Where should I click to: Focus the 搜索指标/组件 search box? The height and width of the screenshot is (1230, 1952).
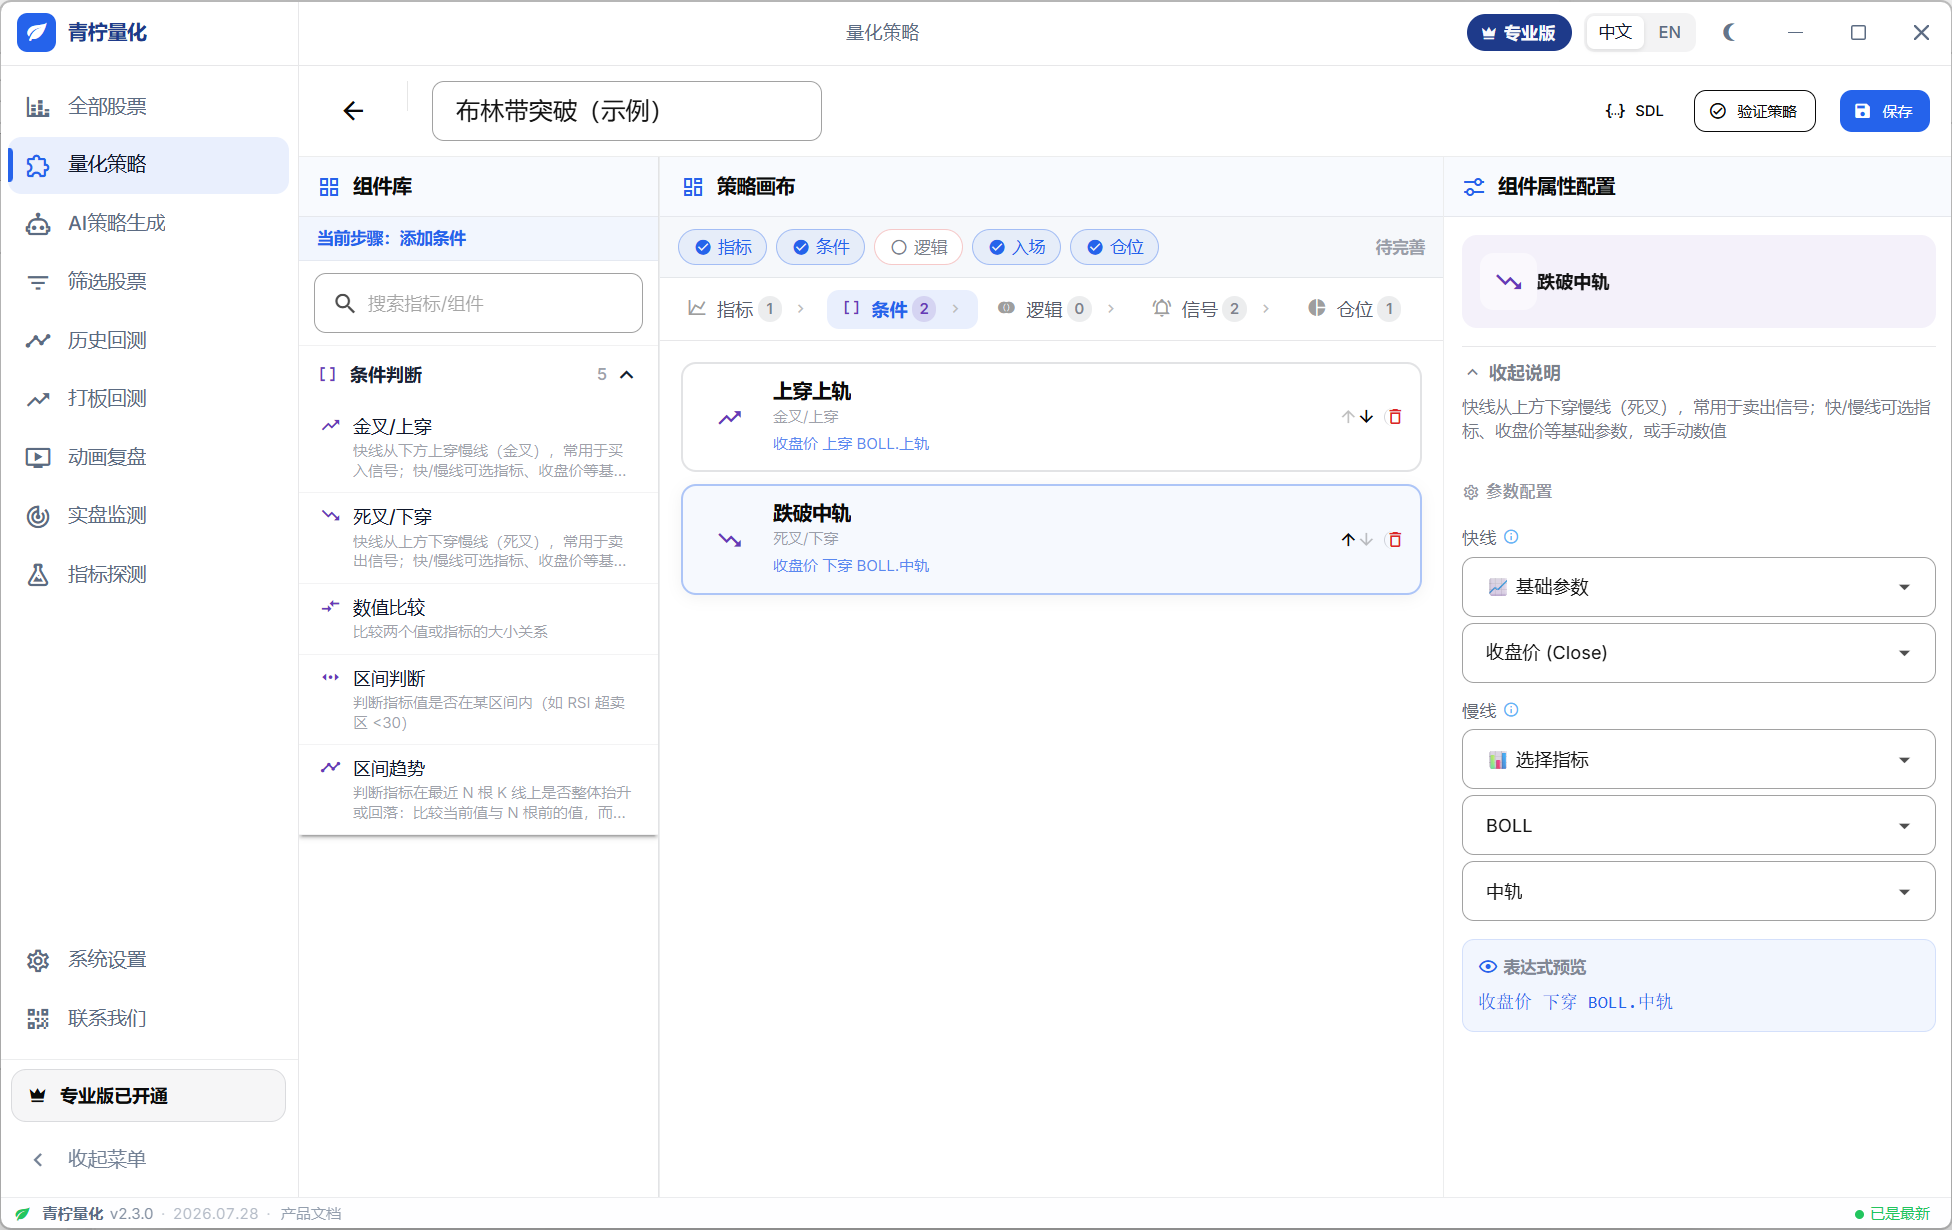(x=478, y=303)
